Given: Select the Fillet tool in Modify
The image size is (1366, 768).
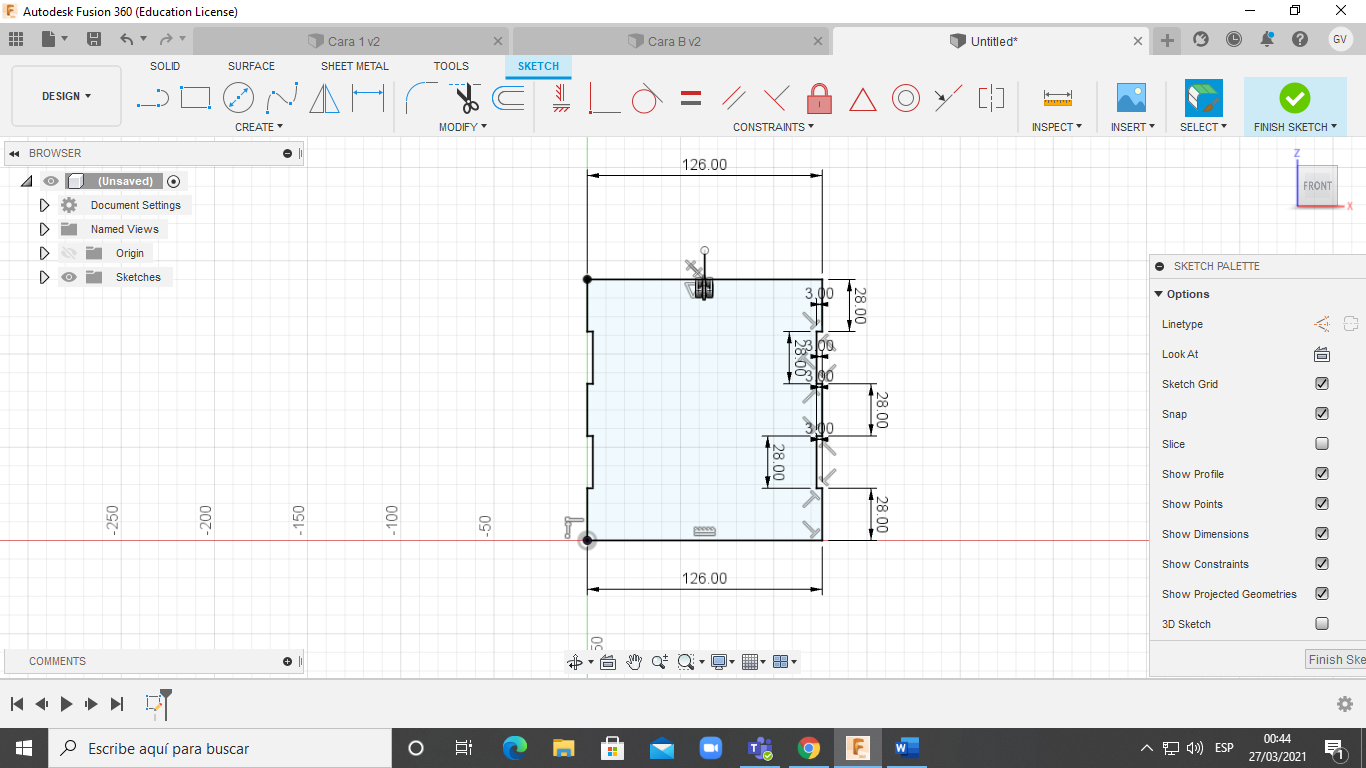Looking at the screenshot, I should click(421, 98).
